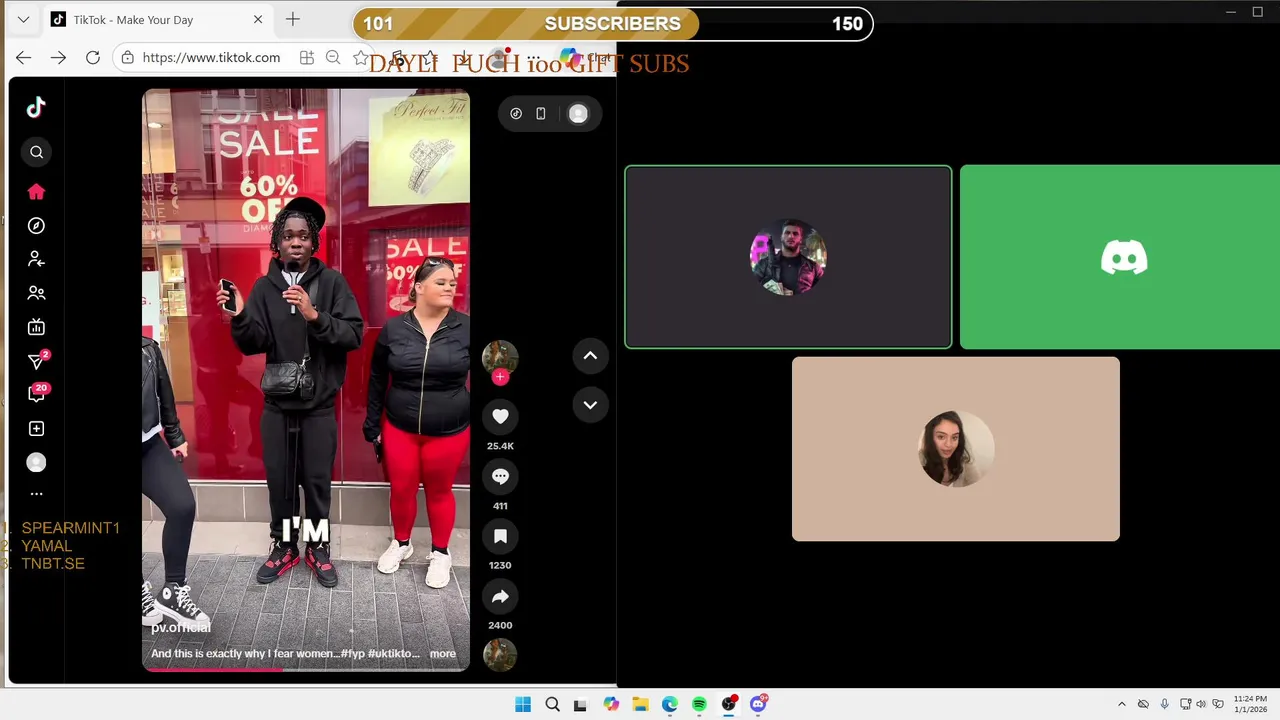This screenshot has height=720, width=1280.
Task: Open the Friends page icon
Action: 36,293
